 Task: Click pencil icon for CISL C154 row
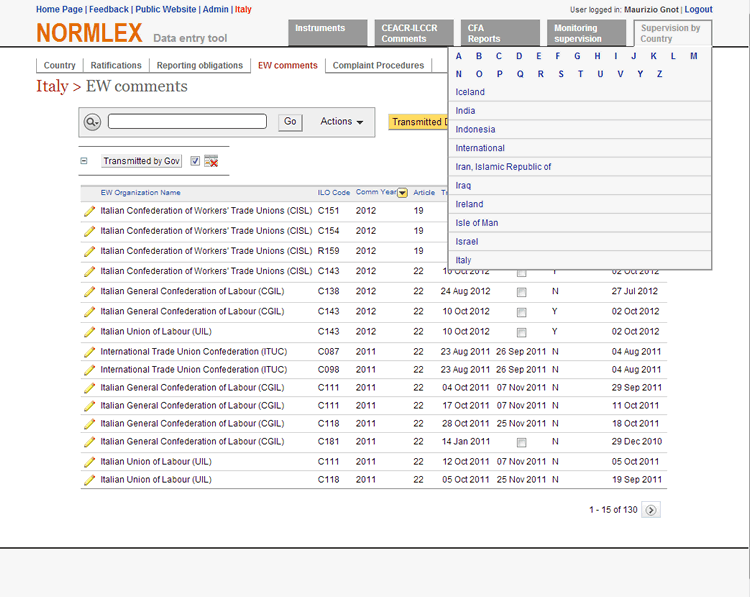coord(89,231)
